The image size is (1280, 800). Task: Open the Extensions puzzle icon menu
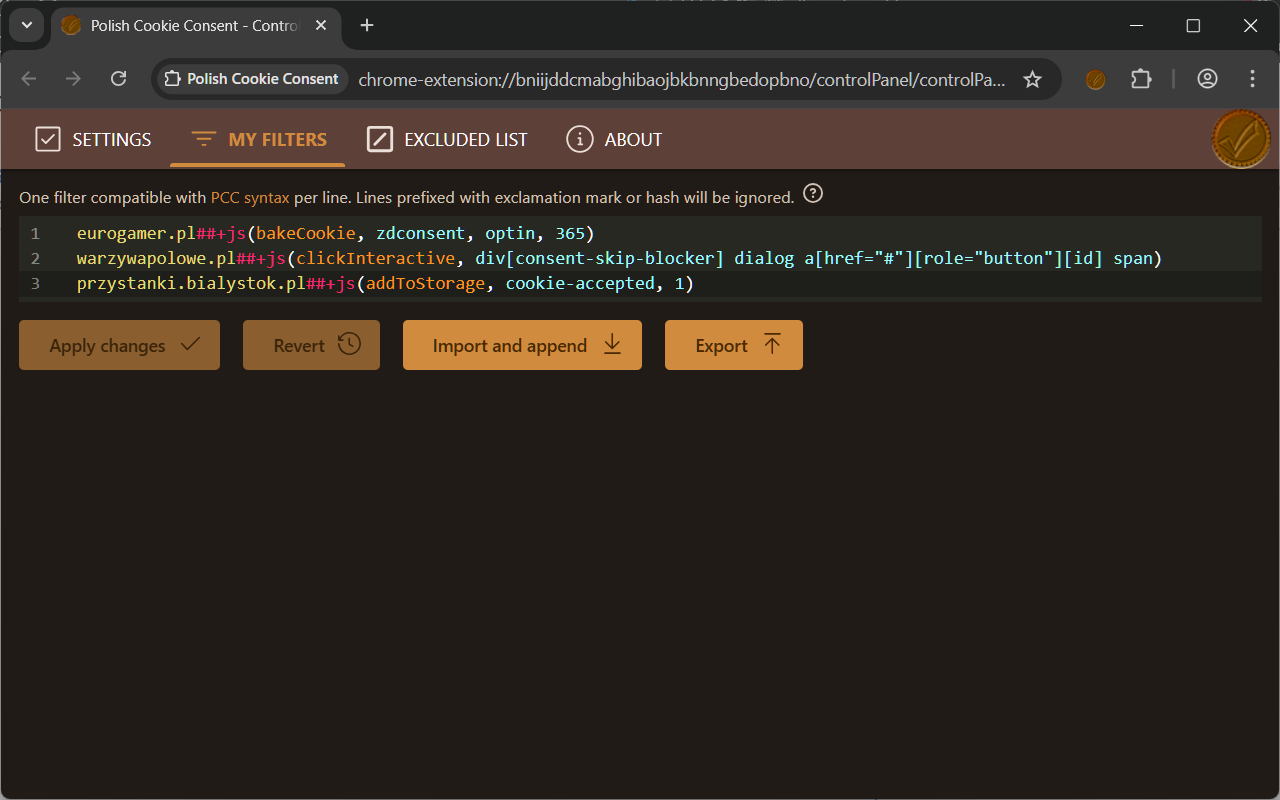click(x=1141, y=79)
